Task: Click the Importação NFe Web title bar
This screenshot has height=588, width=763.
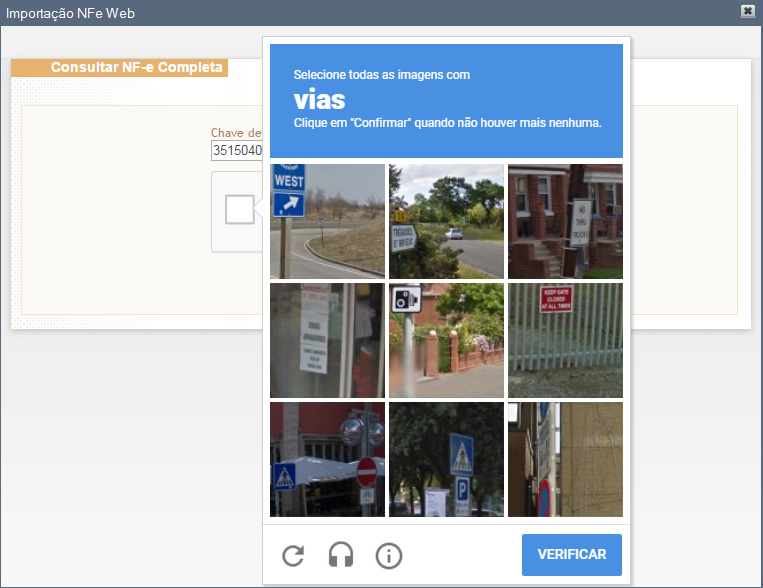Action: (370, 13)
